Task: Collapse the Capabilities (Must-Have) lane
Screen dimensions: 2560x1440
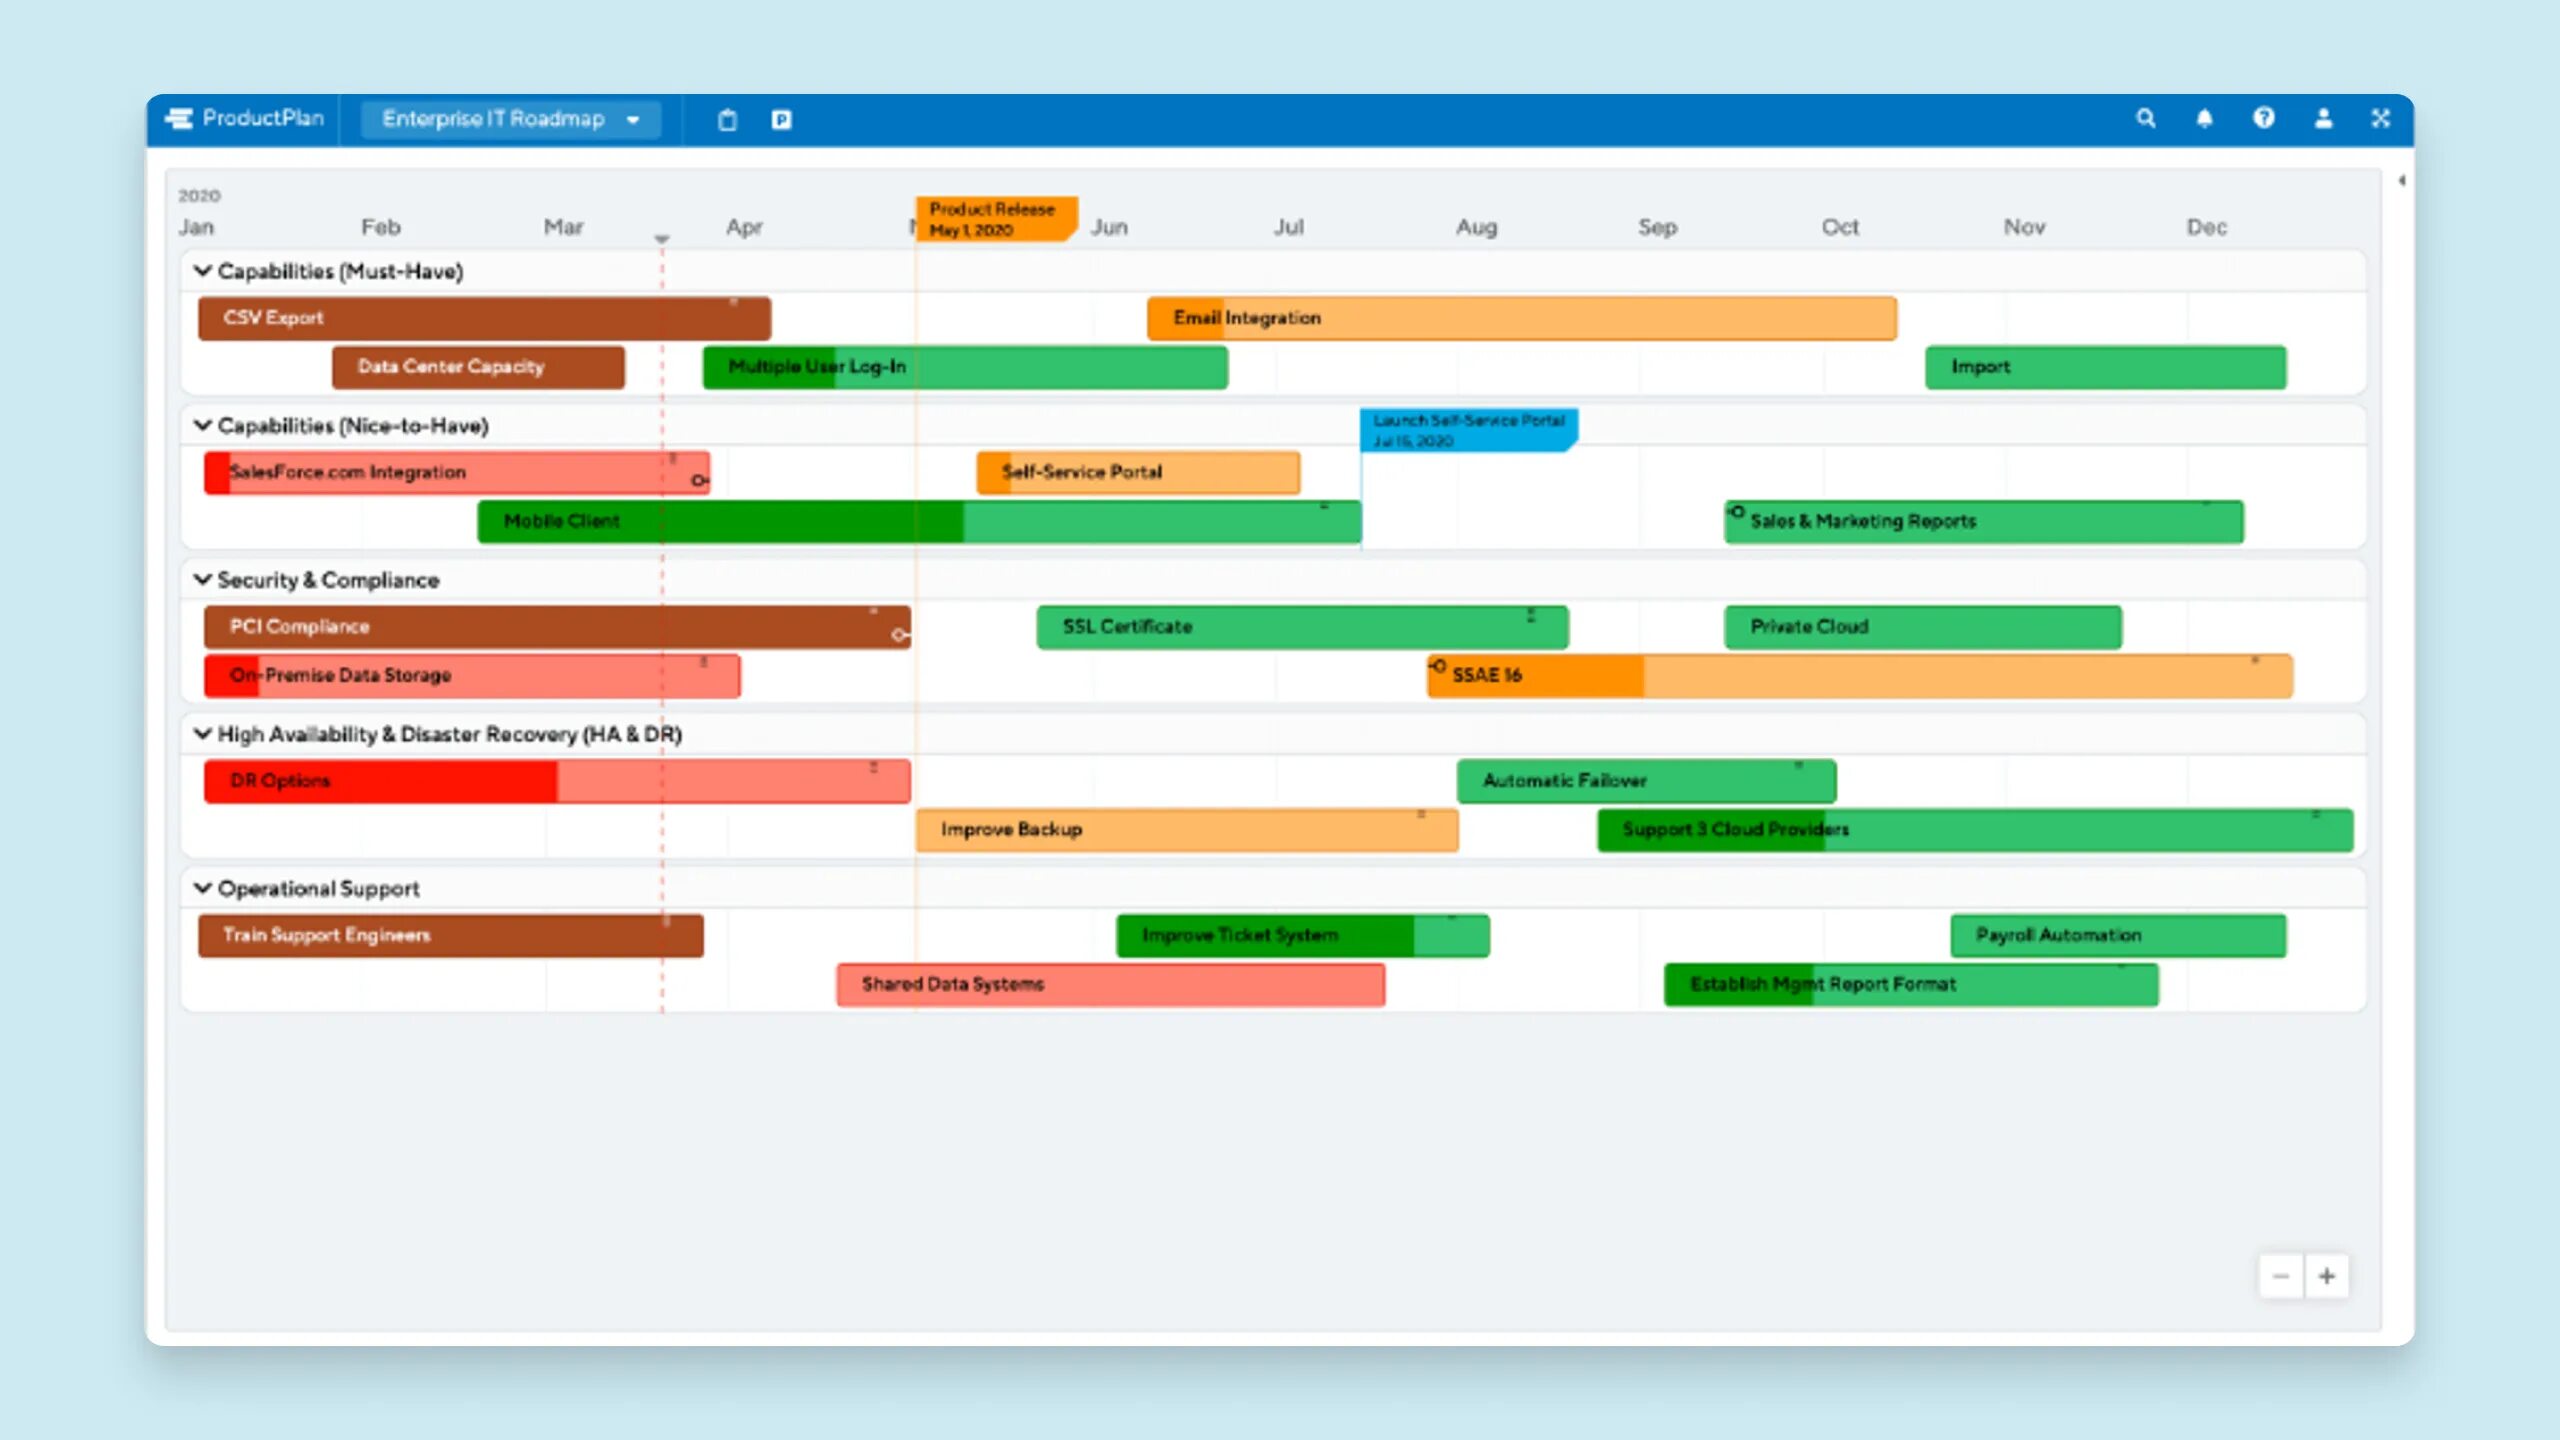Action: pos(203,271)
